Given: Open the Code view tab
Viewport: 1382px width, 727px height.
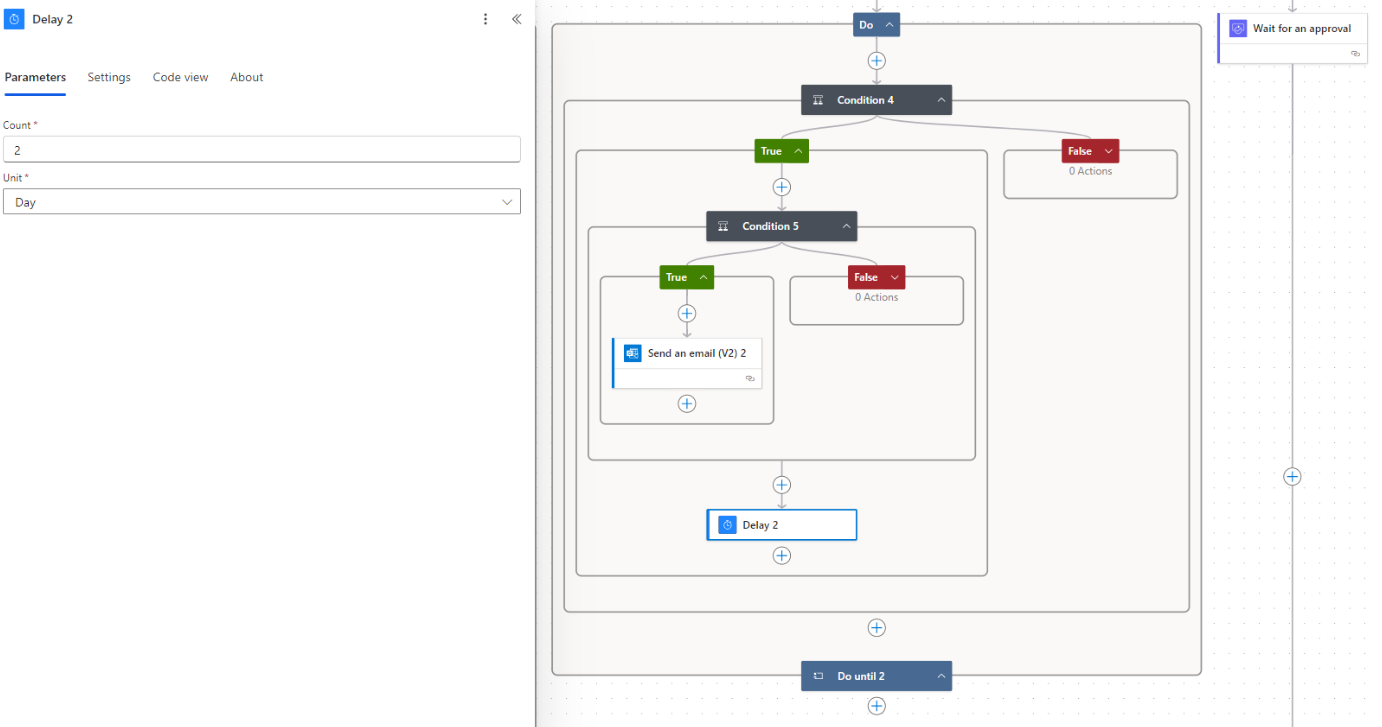Looking at the screenshot, I should pyautogui.click(x=180, y=77).
